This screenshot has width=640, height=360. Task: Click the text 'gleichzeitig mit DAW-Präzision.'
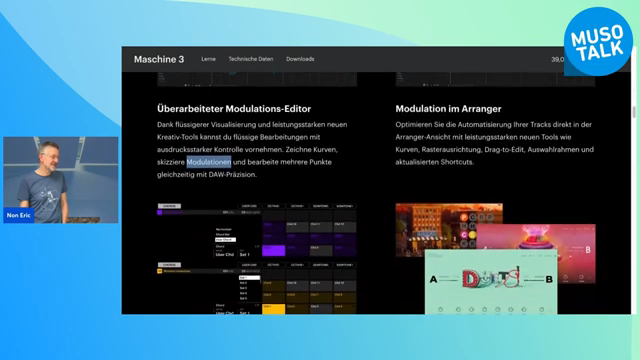coord(207,174)
